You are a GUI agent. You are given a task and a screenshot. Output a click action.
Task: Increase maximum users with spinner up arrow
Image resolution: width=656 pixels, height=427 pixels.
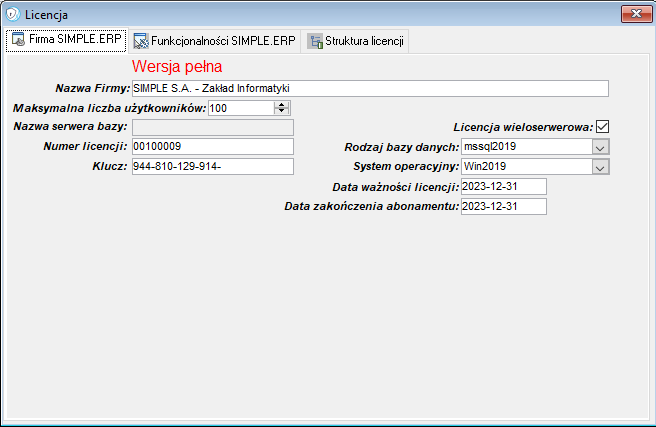pos(282,105)
